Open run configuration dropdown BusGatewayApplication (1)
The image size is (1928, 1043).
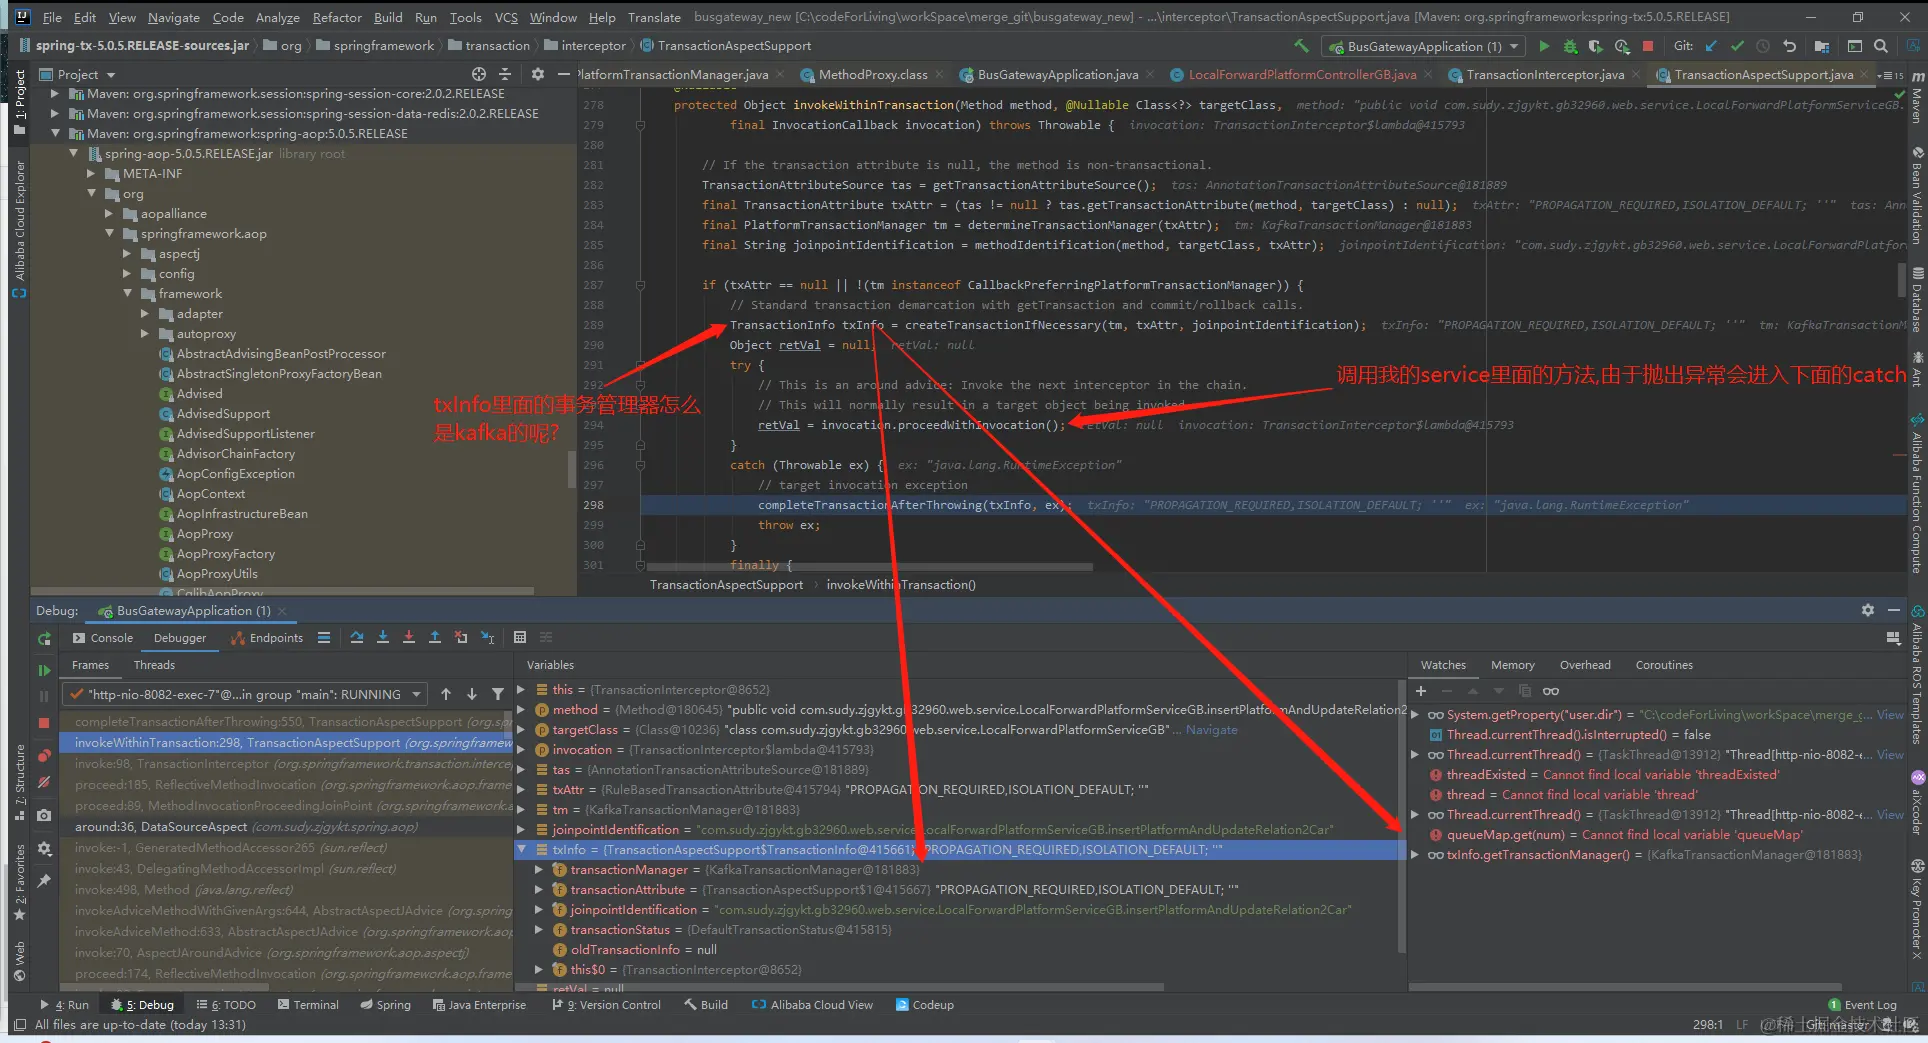pyautogui.click(x=1423, y=46)
